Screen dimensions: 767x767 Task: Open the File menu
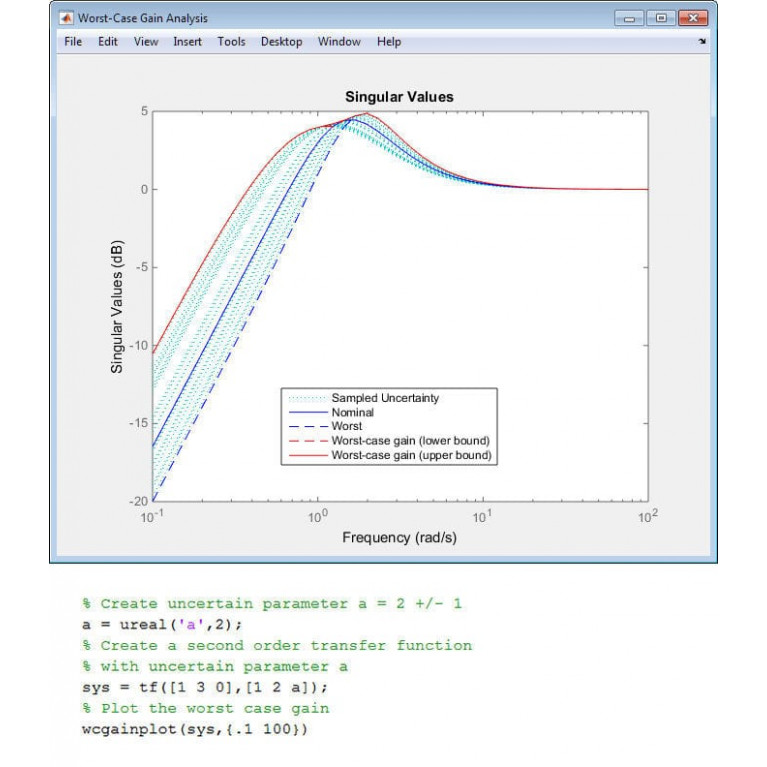73,42
